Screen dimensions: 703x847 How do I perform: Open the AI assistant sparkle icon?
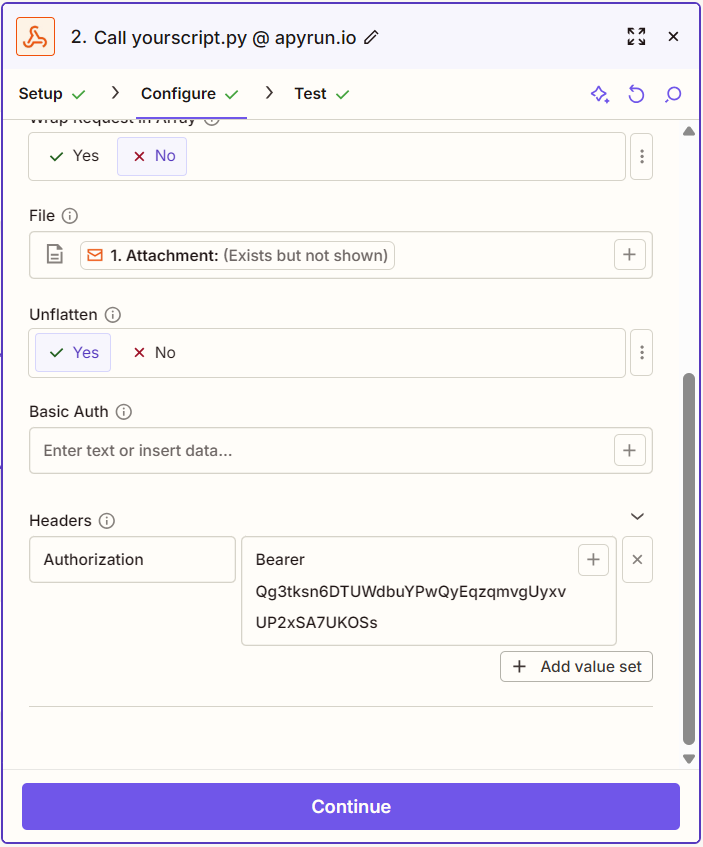pyautogui.click(x=600, y=94)
